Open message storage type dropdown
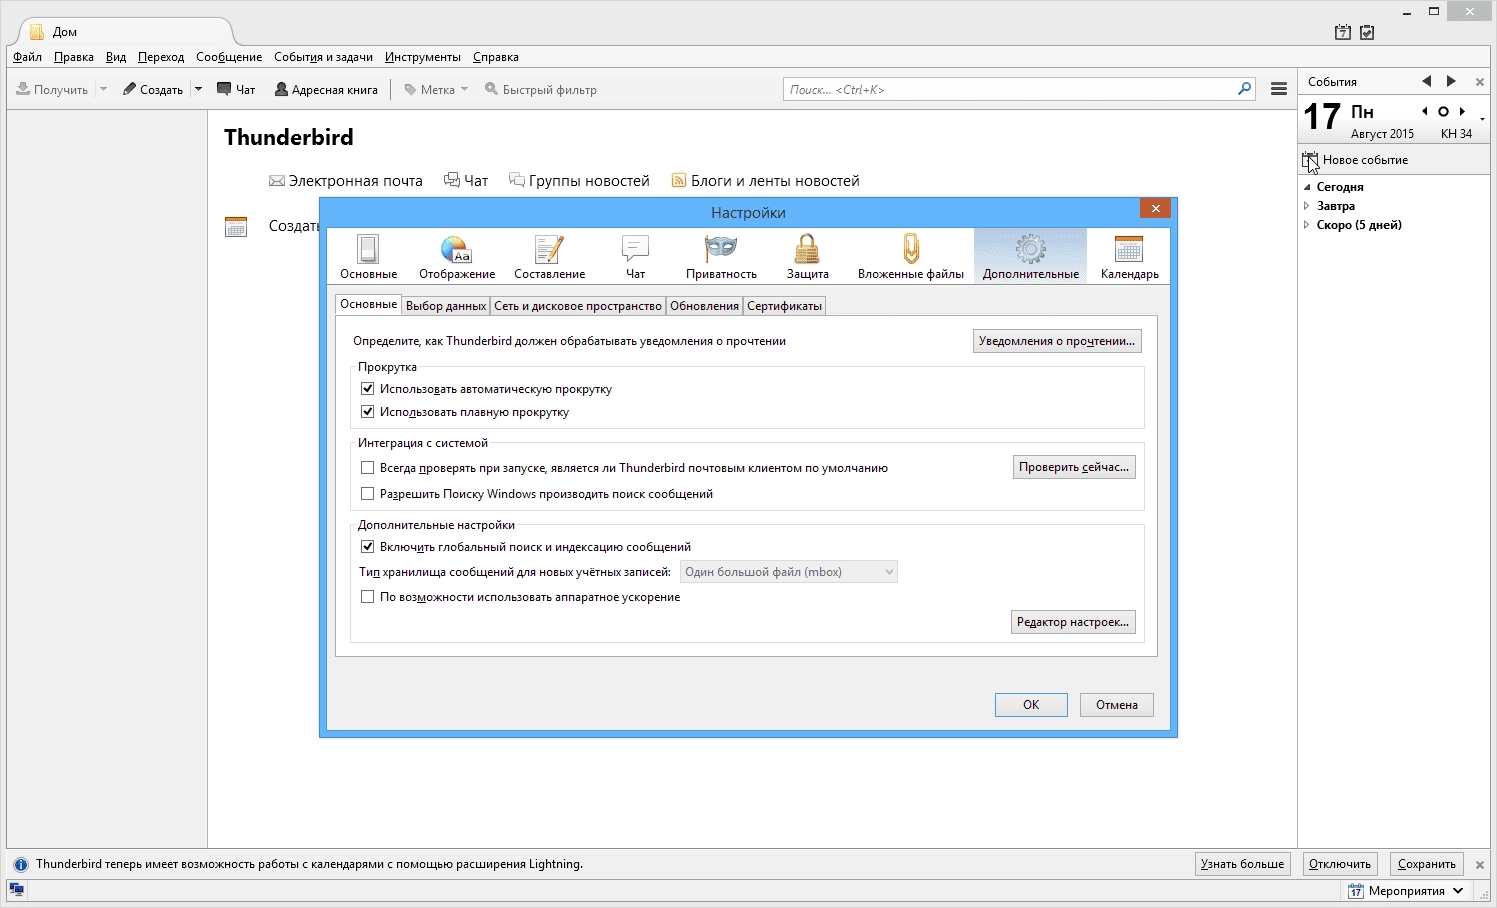1497x908 pixels. coord(789,572)
